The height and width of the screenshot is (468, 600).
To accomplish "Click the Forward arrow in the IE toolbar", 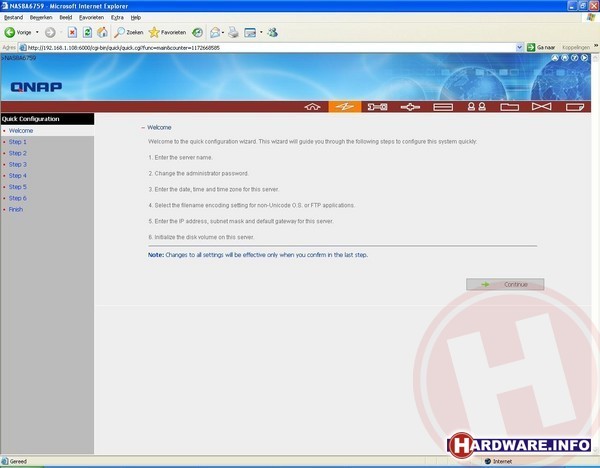I will (x=50, y=33).
